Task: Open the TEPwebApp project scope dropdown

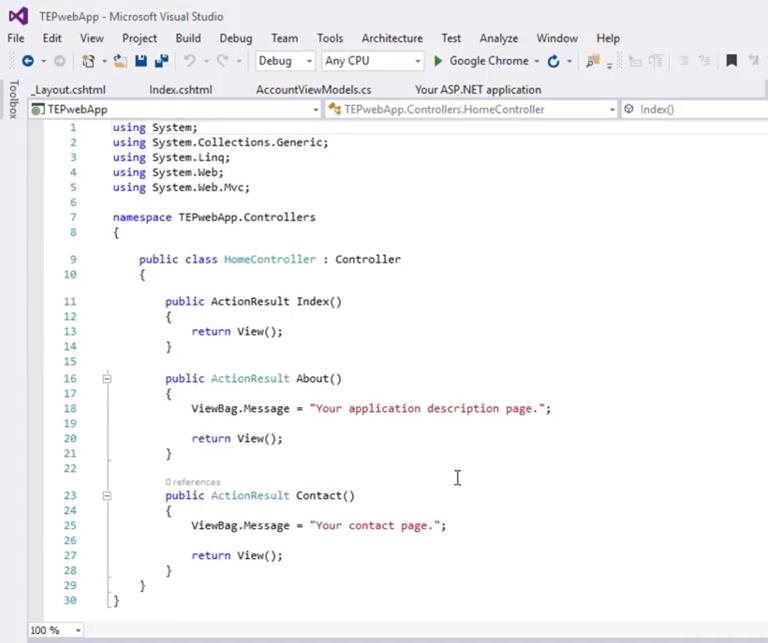Action: pyautogui.click(x=175, y=109)
